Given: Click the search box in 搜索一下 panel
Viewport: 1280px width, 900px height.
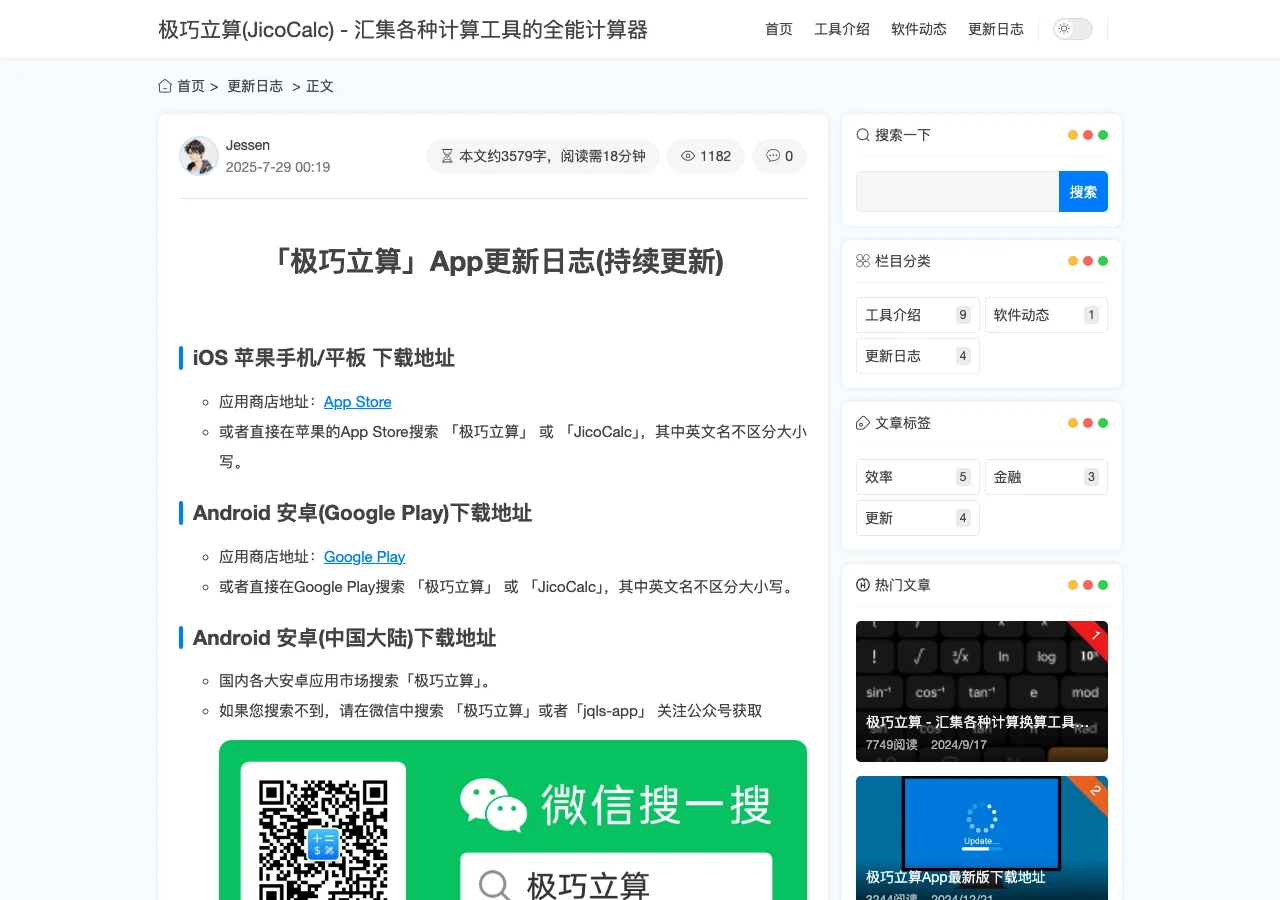Looking at the screenshot, I should (x=957, y=191).
